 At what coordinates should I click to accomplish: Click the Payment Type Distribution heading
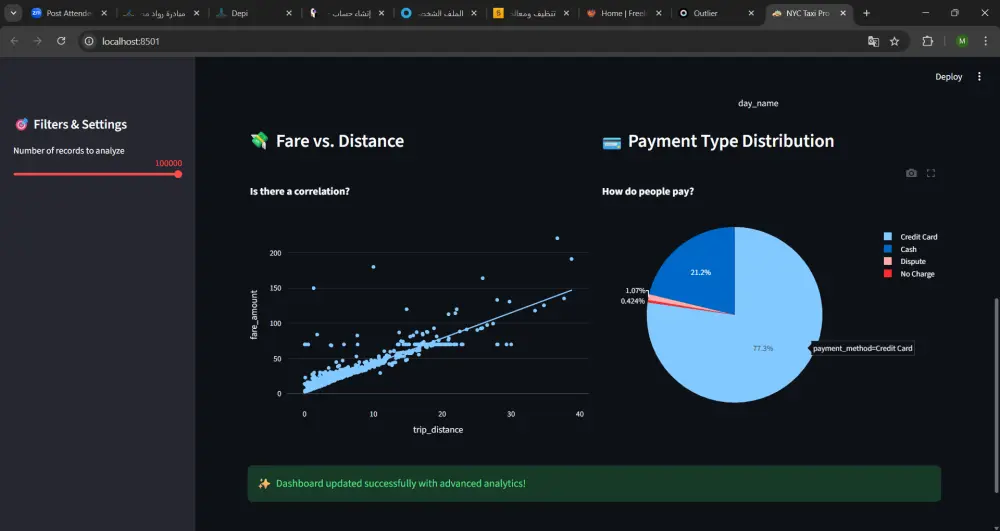[x=731, y=141]
